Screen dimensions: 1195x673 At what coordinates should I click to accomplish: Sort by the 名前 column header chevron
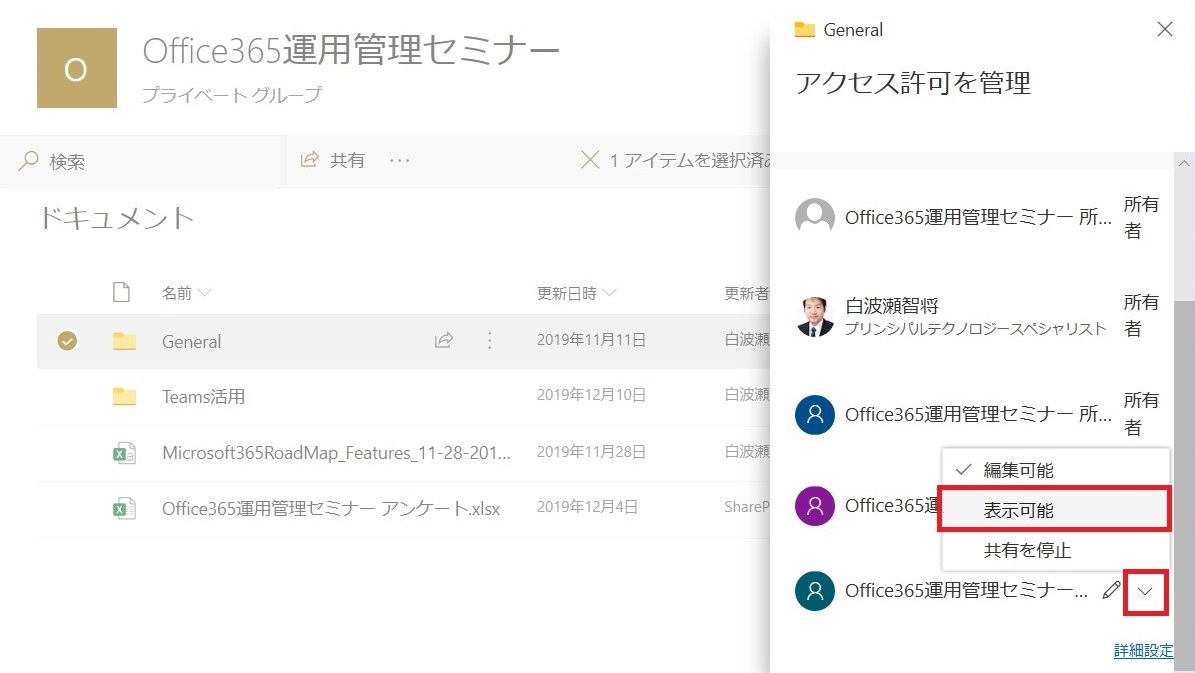click(204, 293)
